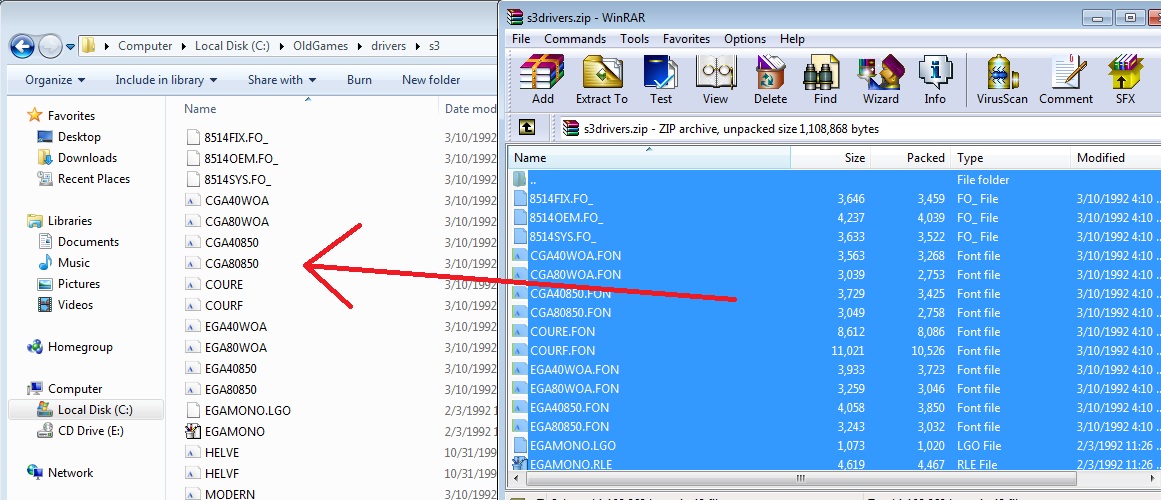Click WinRAR horizontal scrollbar thumb
The width and height of the screenshot is (1161, 500).
coord(800,479)
